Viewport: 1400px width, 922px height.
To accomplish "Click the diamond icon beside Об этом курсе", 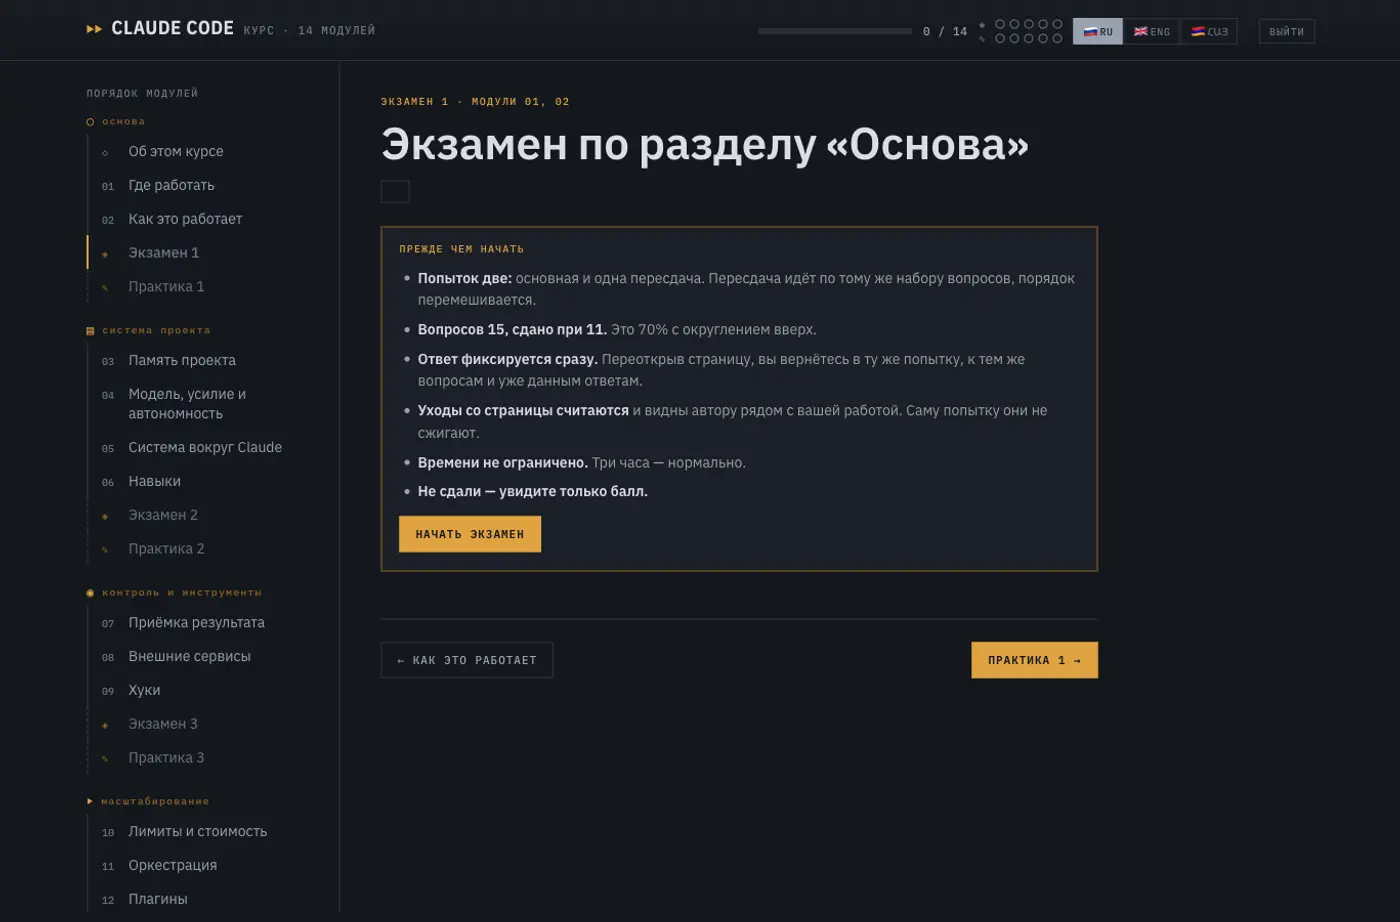I will (x=105, y=153).
